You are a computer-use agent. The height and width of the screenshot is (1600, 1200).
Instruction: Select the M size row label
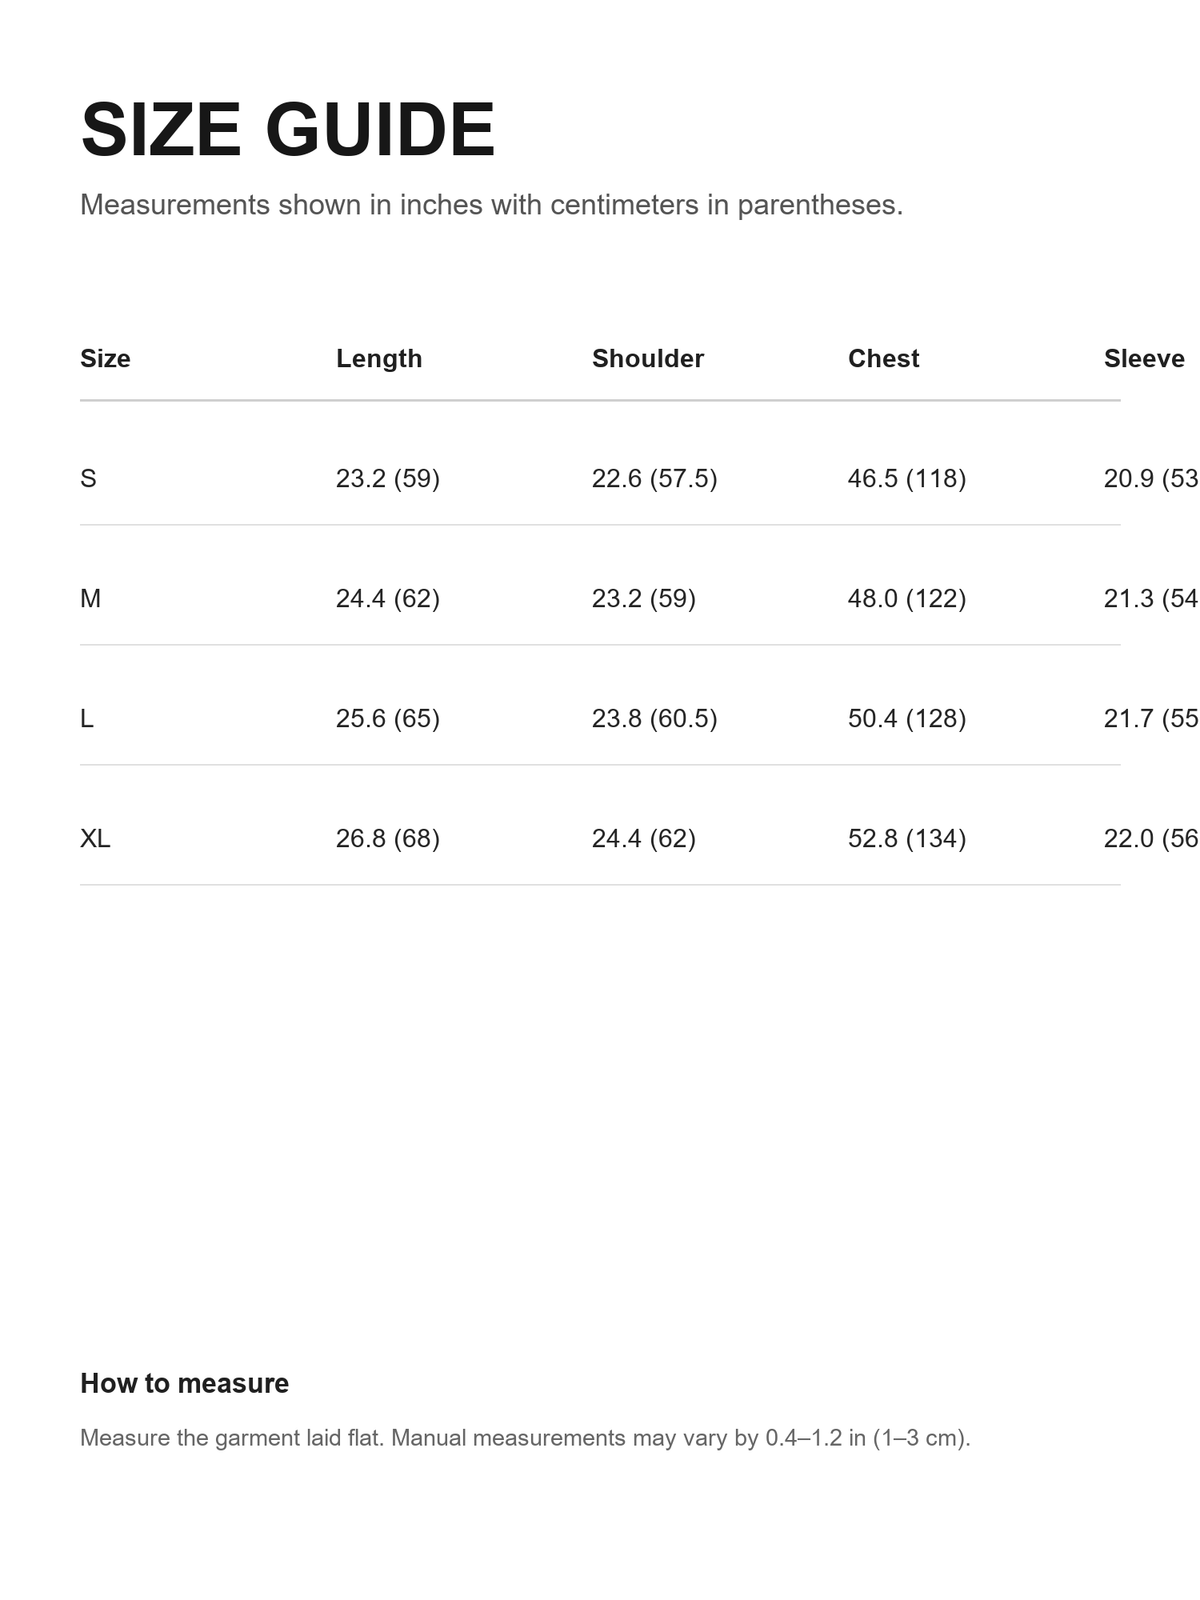click(x=90, y=598)
